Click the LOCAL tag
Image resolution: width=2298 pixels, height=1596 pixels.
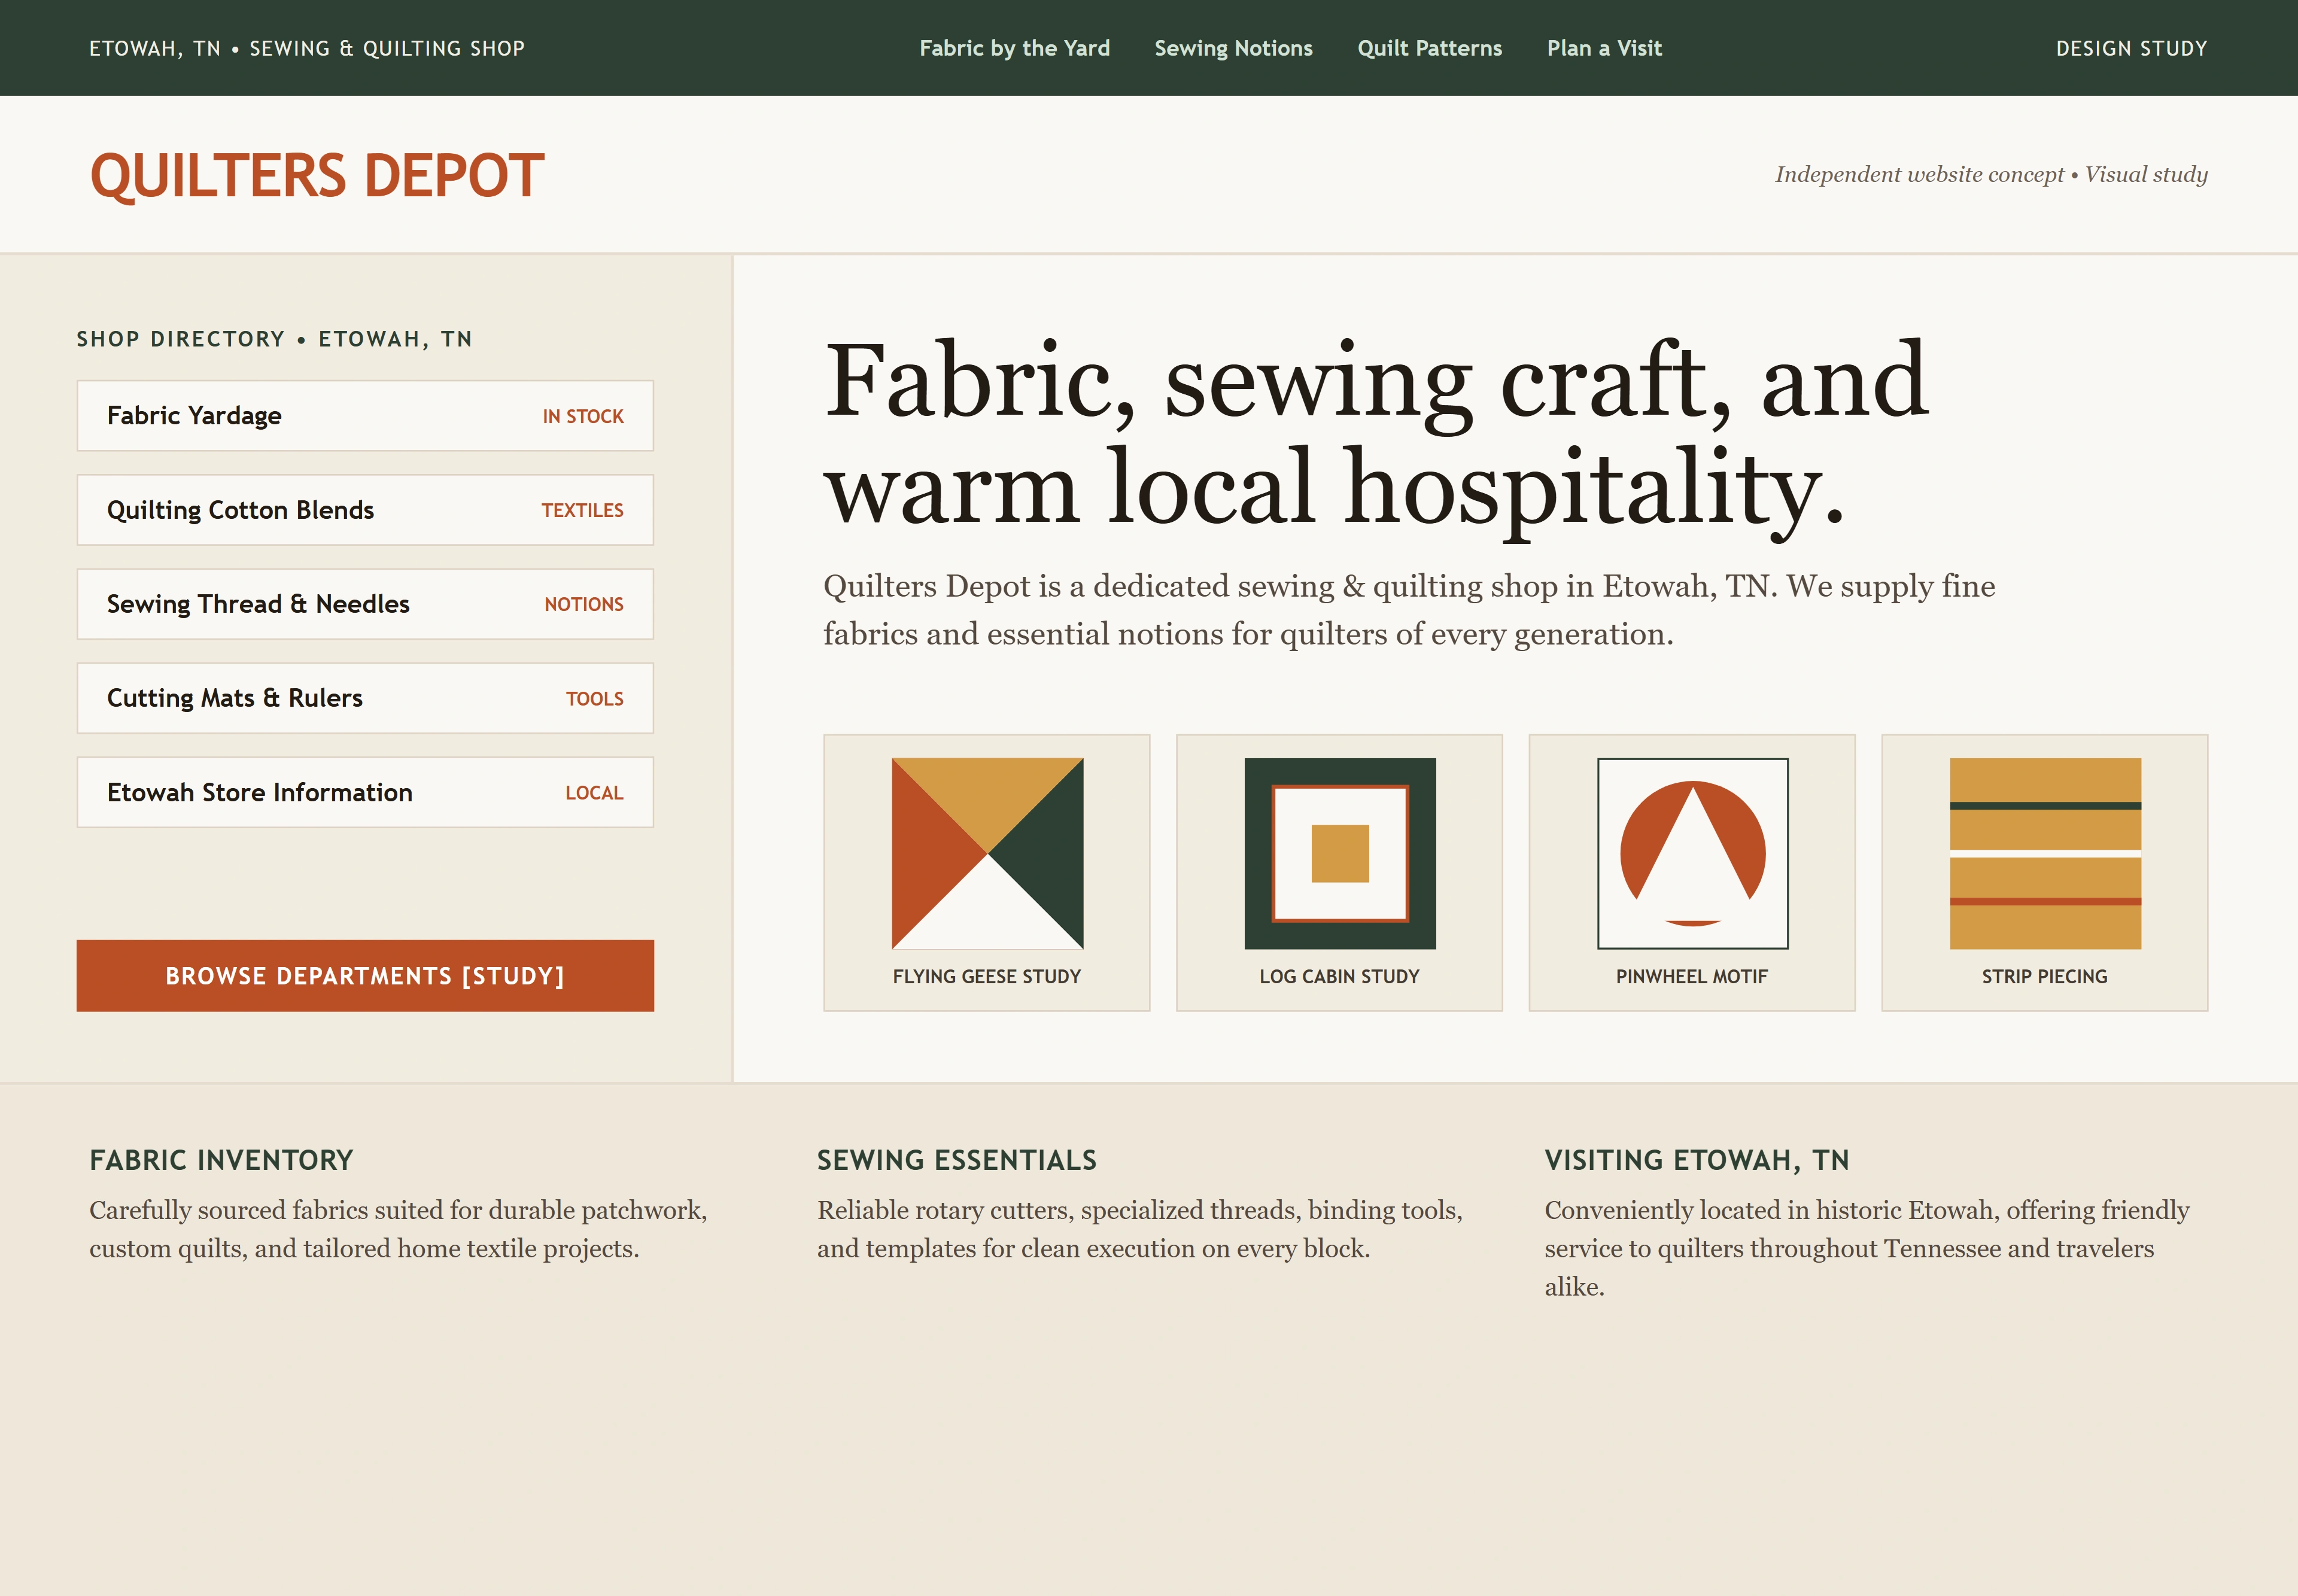point(594,792)
